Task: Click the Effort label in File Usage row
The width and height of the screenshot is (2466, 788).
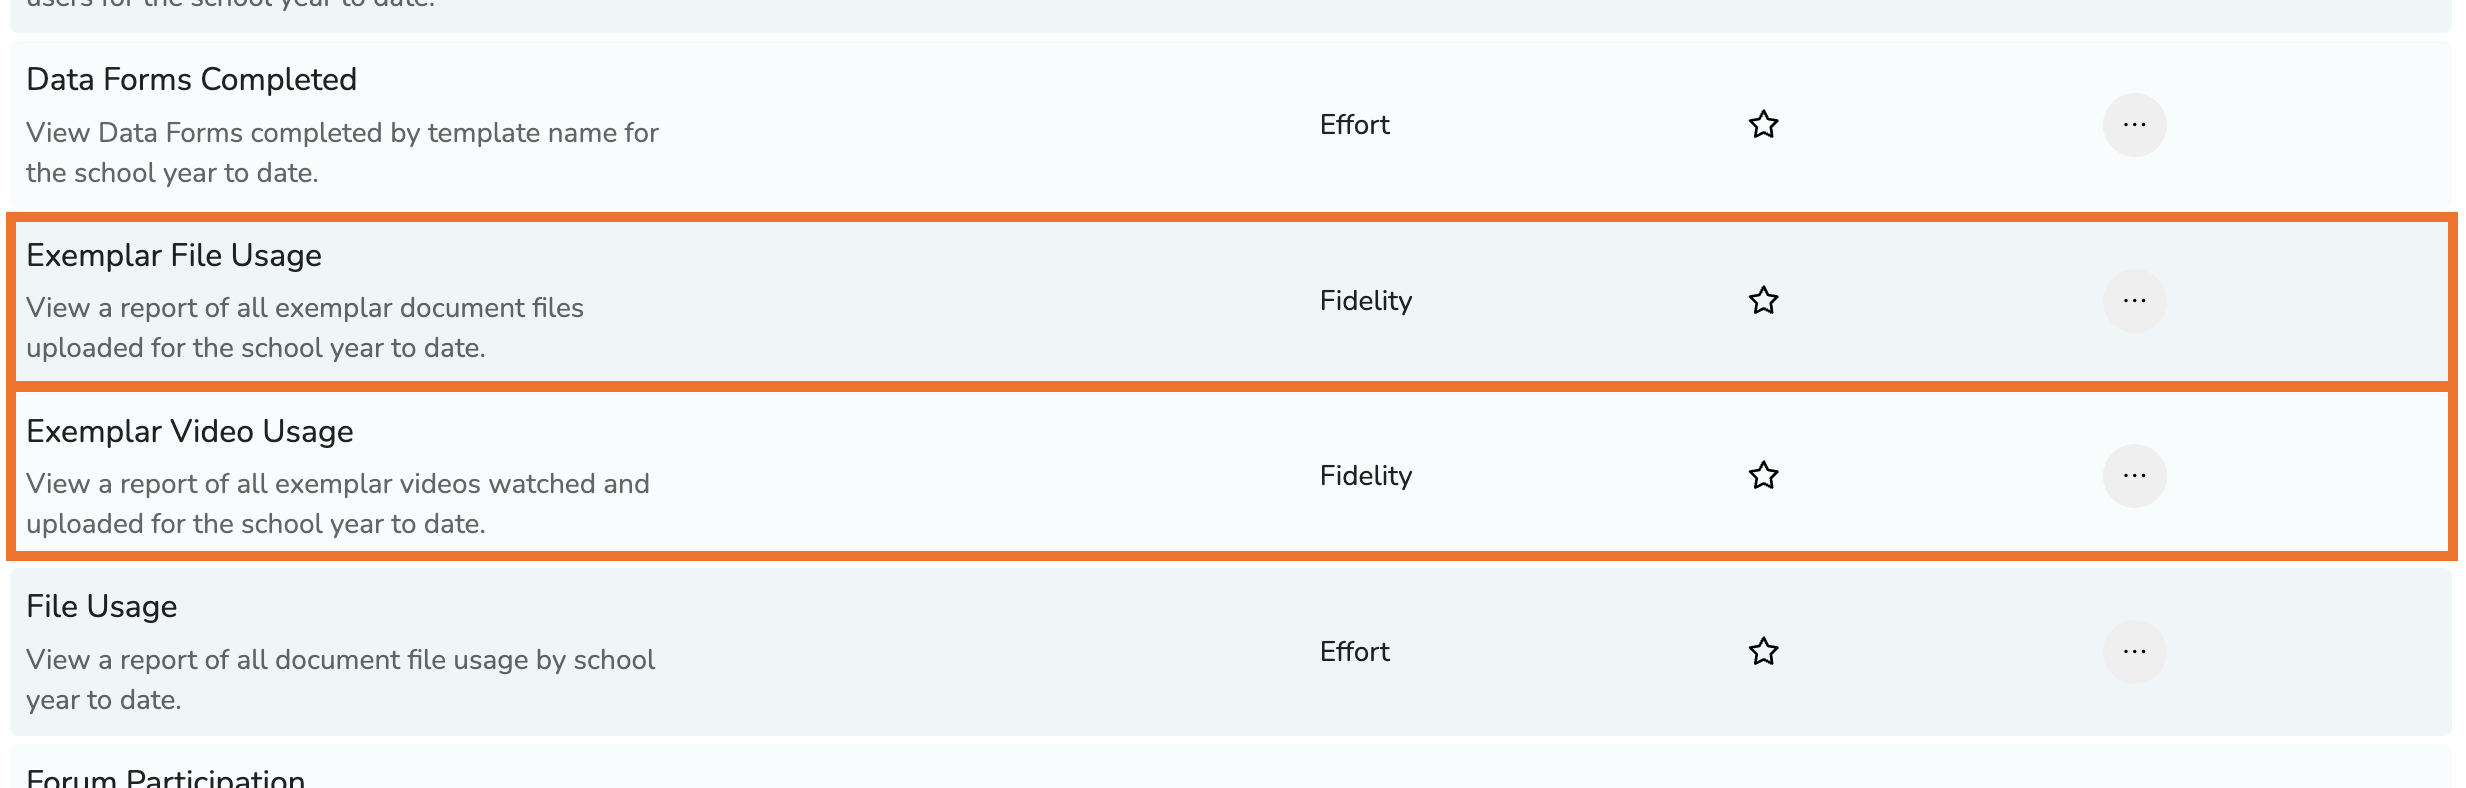Action: (x=1354, y=652)
